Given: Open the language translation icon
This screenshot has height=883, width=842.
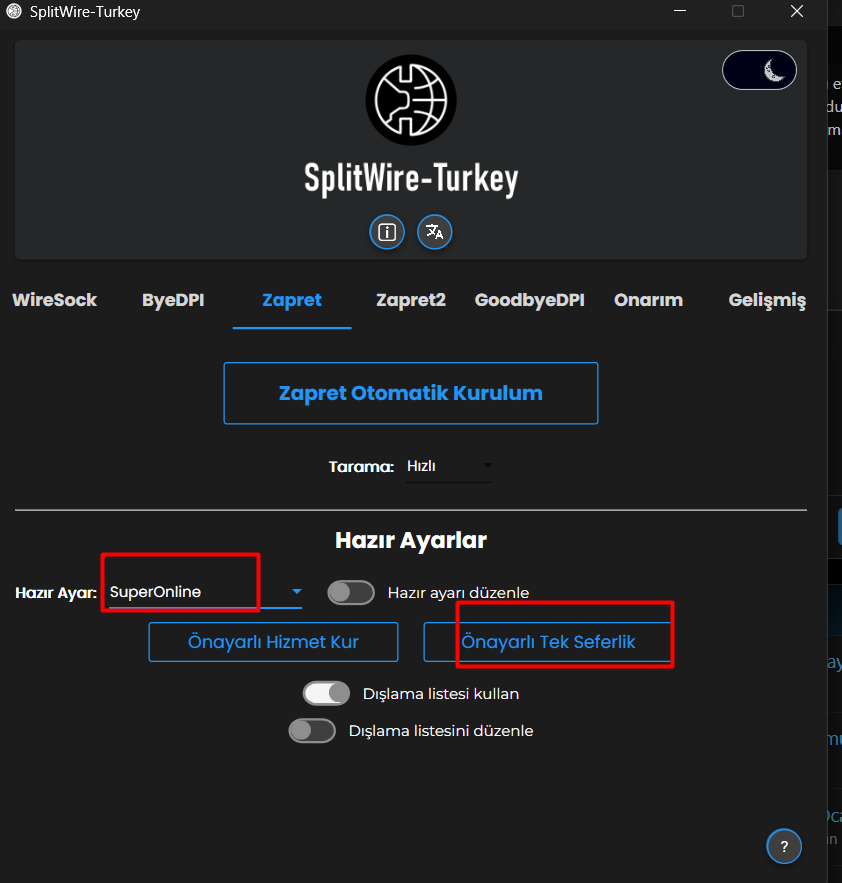Looking at the screenshot, I should click(434, 232).
